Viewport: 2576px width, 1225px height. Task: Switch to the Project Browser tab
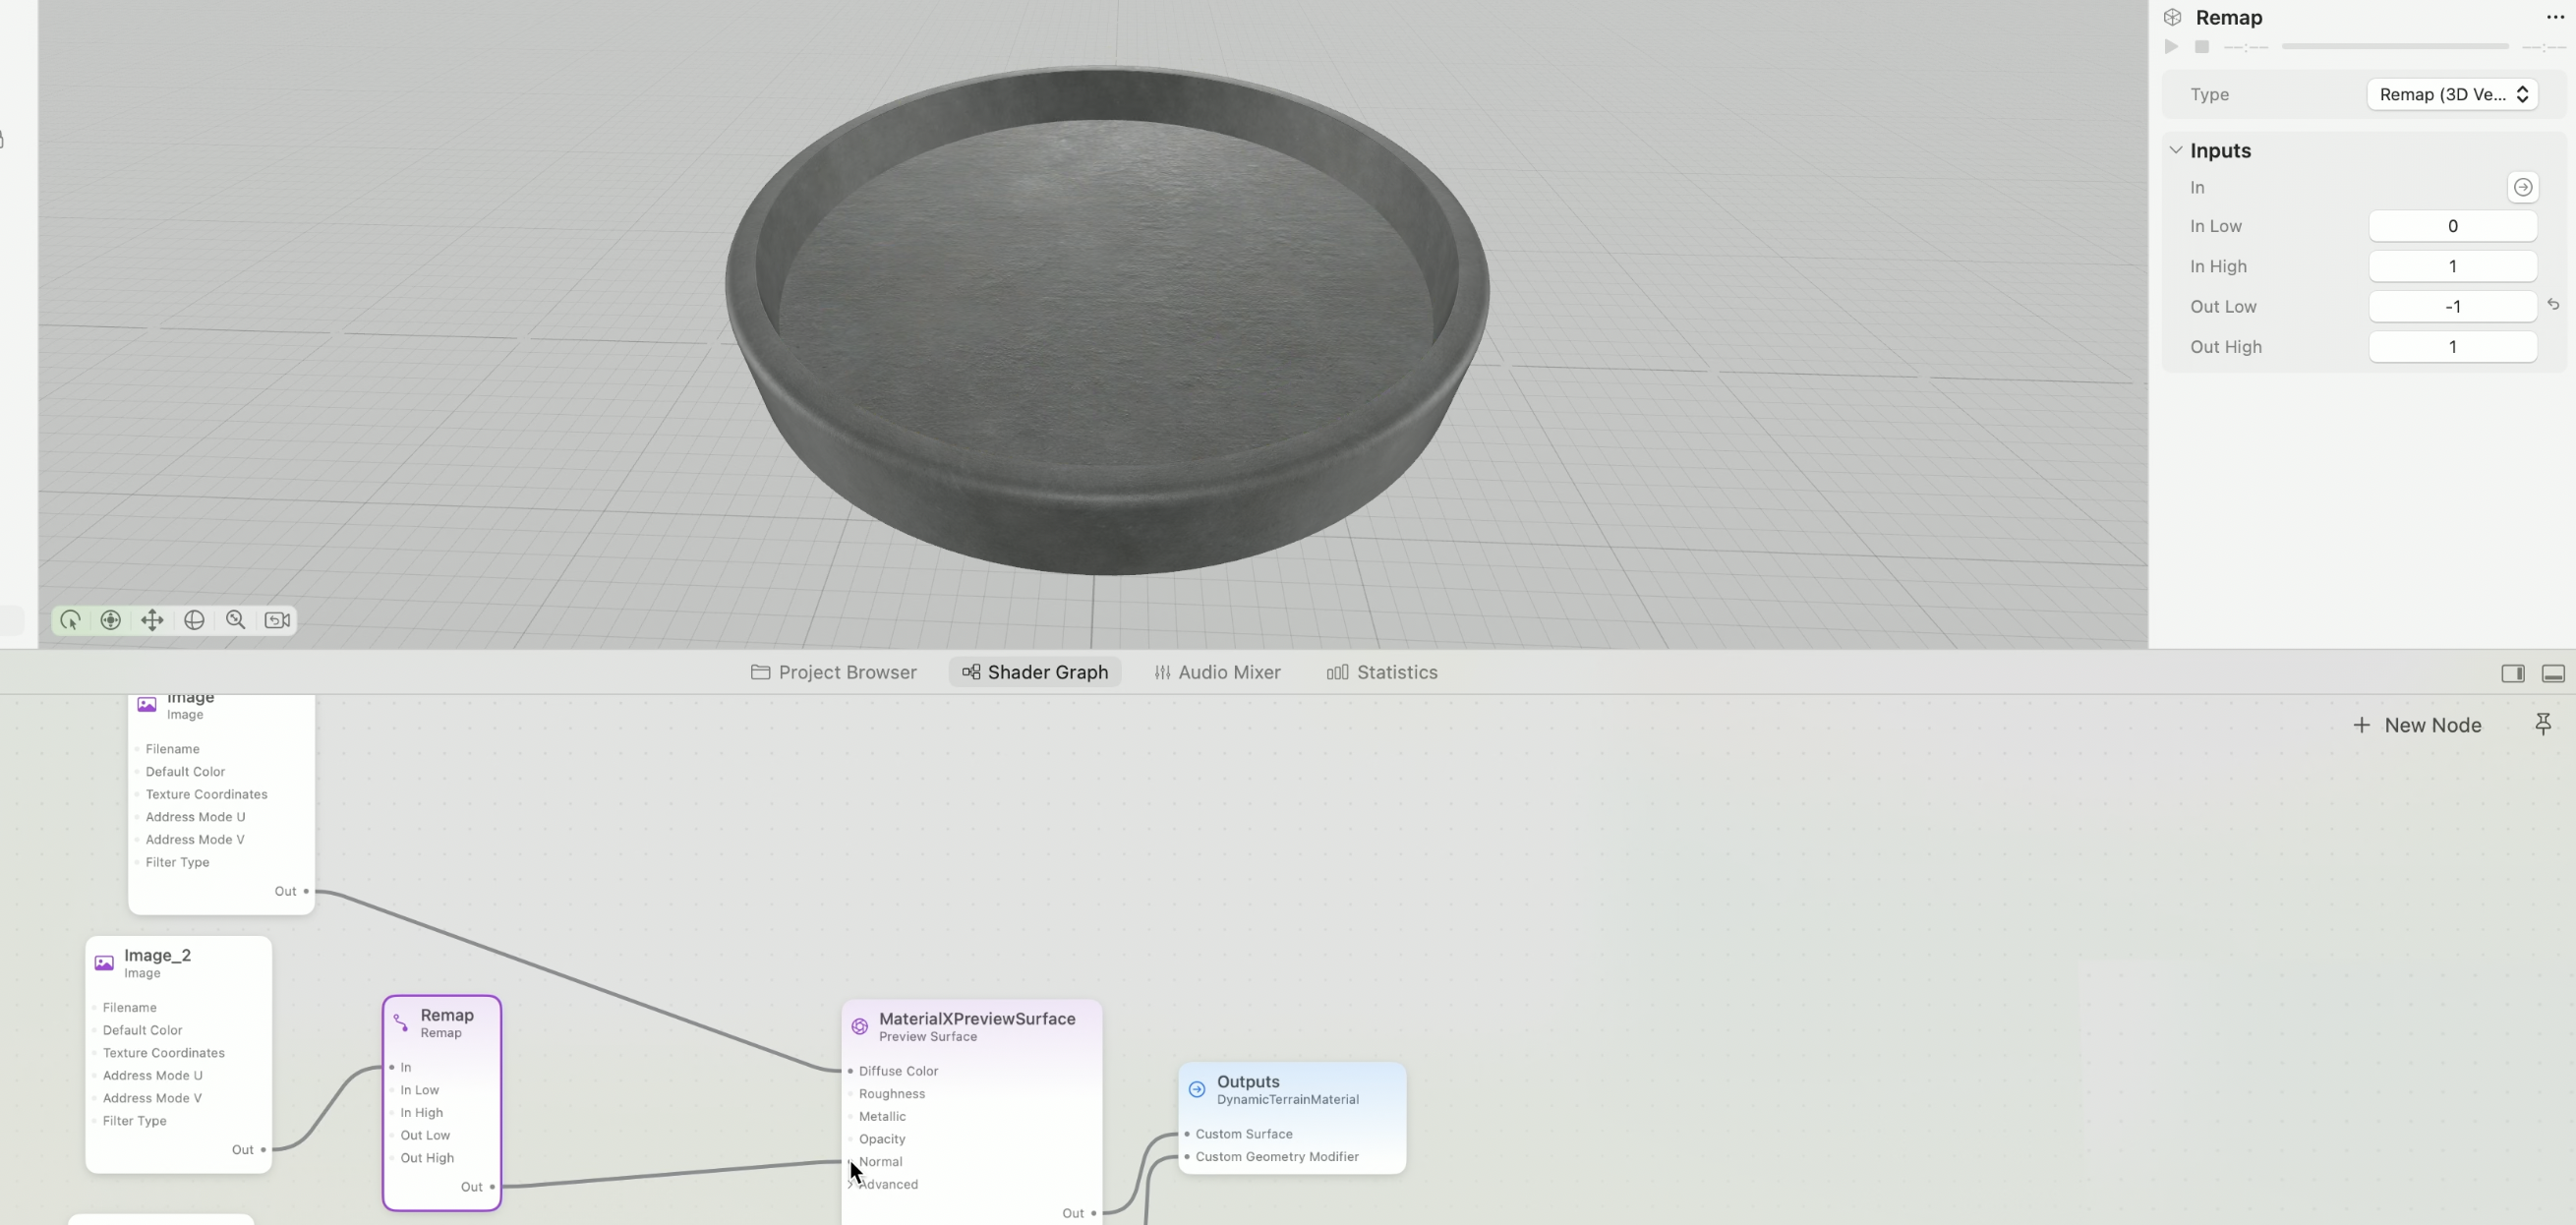click(834, 672)
